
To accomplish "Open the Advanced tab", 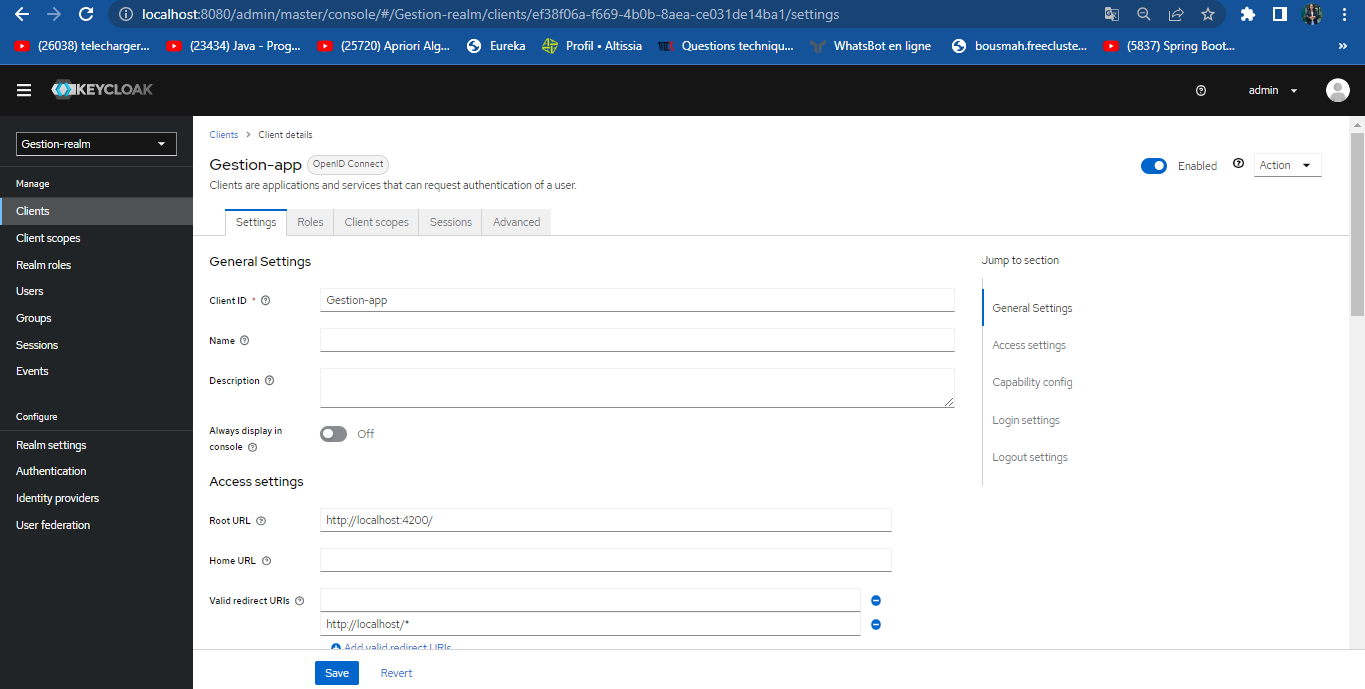I will coord(516,222).
